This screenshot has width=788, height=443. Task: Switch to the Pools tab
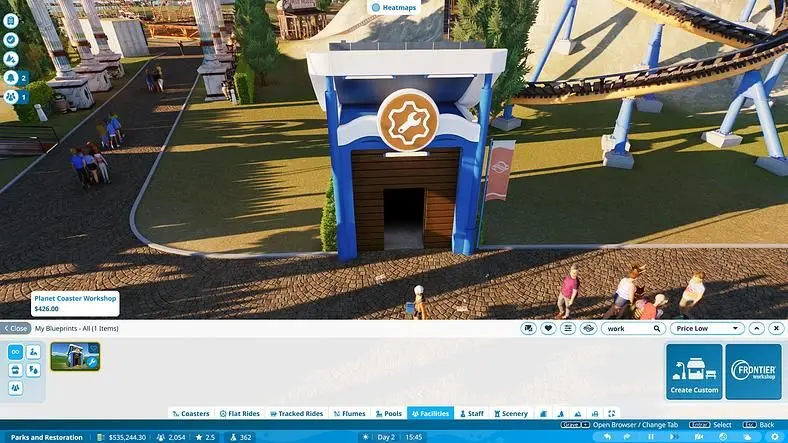(389, 413)
